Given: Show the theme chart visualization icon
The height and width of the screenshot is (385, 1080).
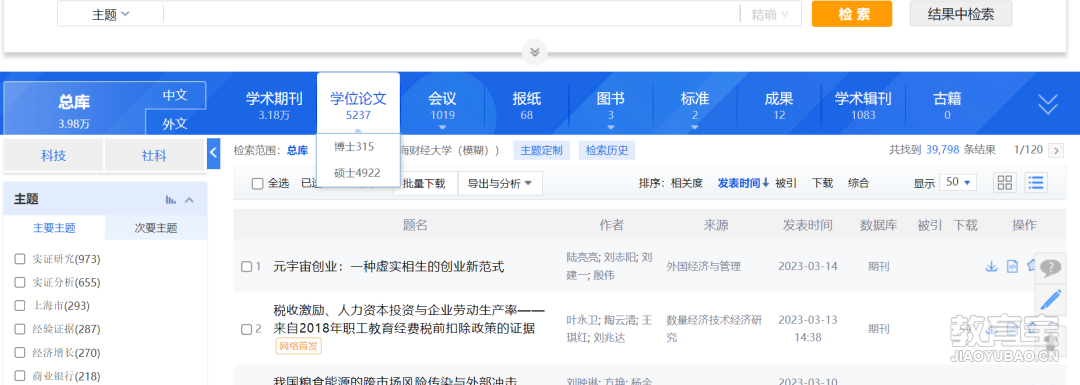Looking at the screenshot, I should 171,200.
